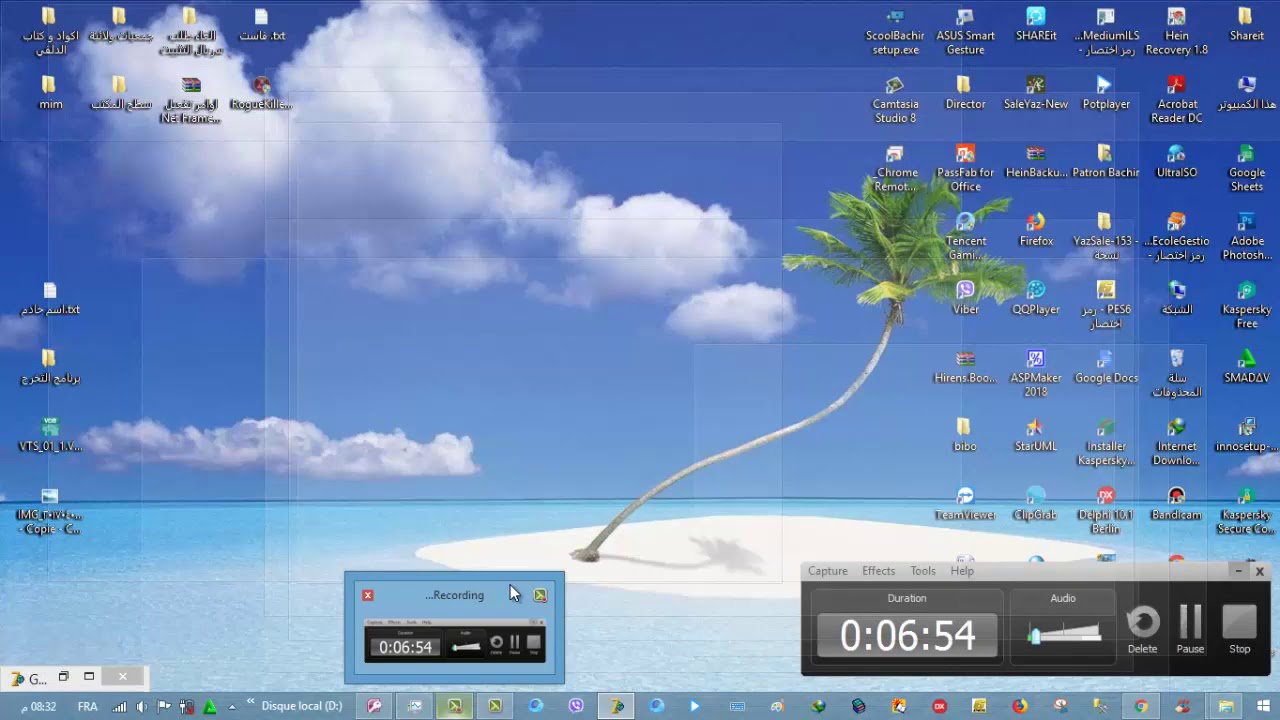Open the bibo folder on desktop
Screen dimensions: 1280x720
coord(965,435)
